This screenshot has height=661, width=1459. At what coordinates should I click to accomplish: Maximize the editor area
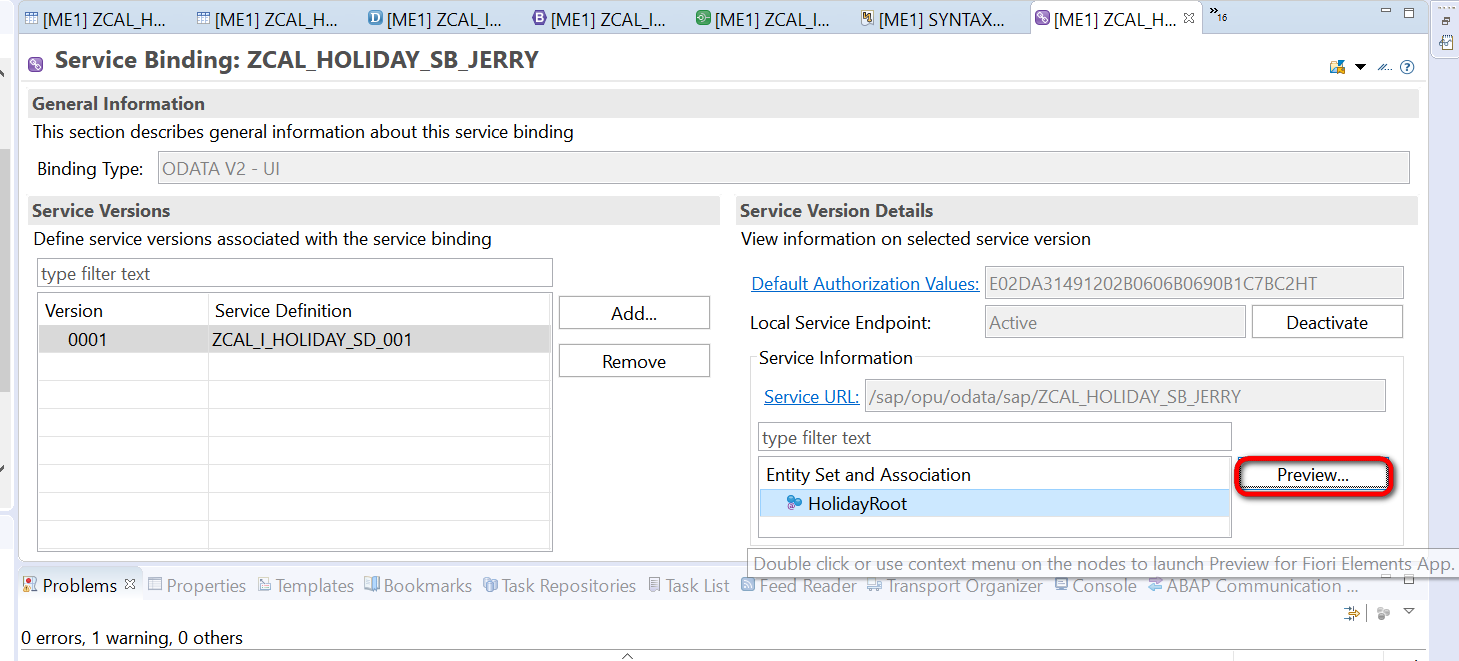pyautogui.click(x=1408, y=14)
